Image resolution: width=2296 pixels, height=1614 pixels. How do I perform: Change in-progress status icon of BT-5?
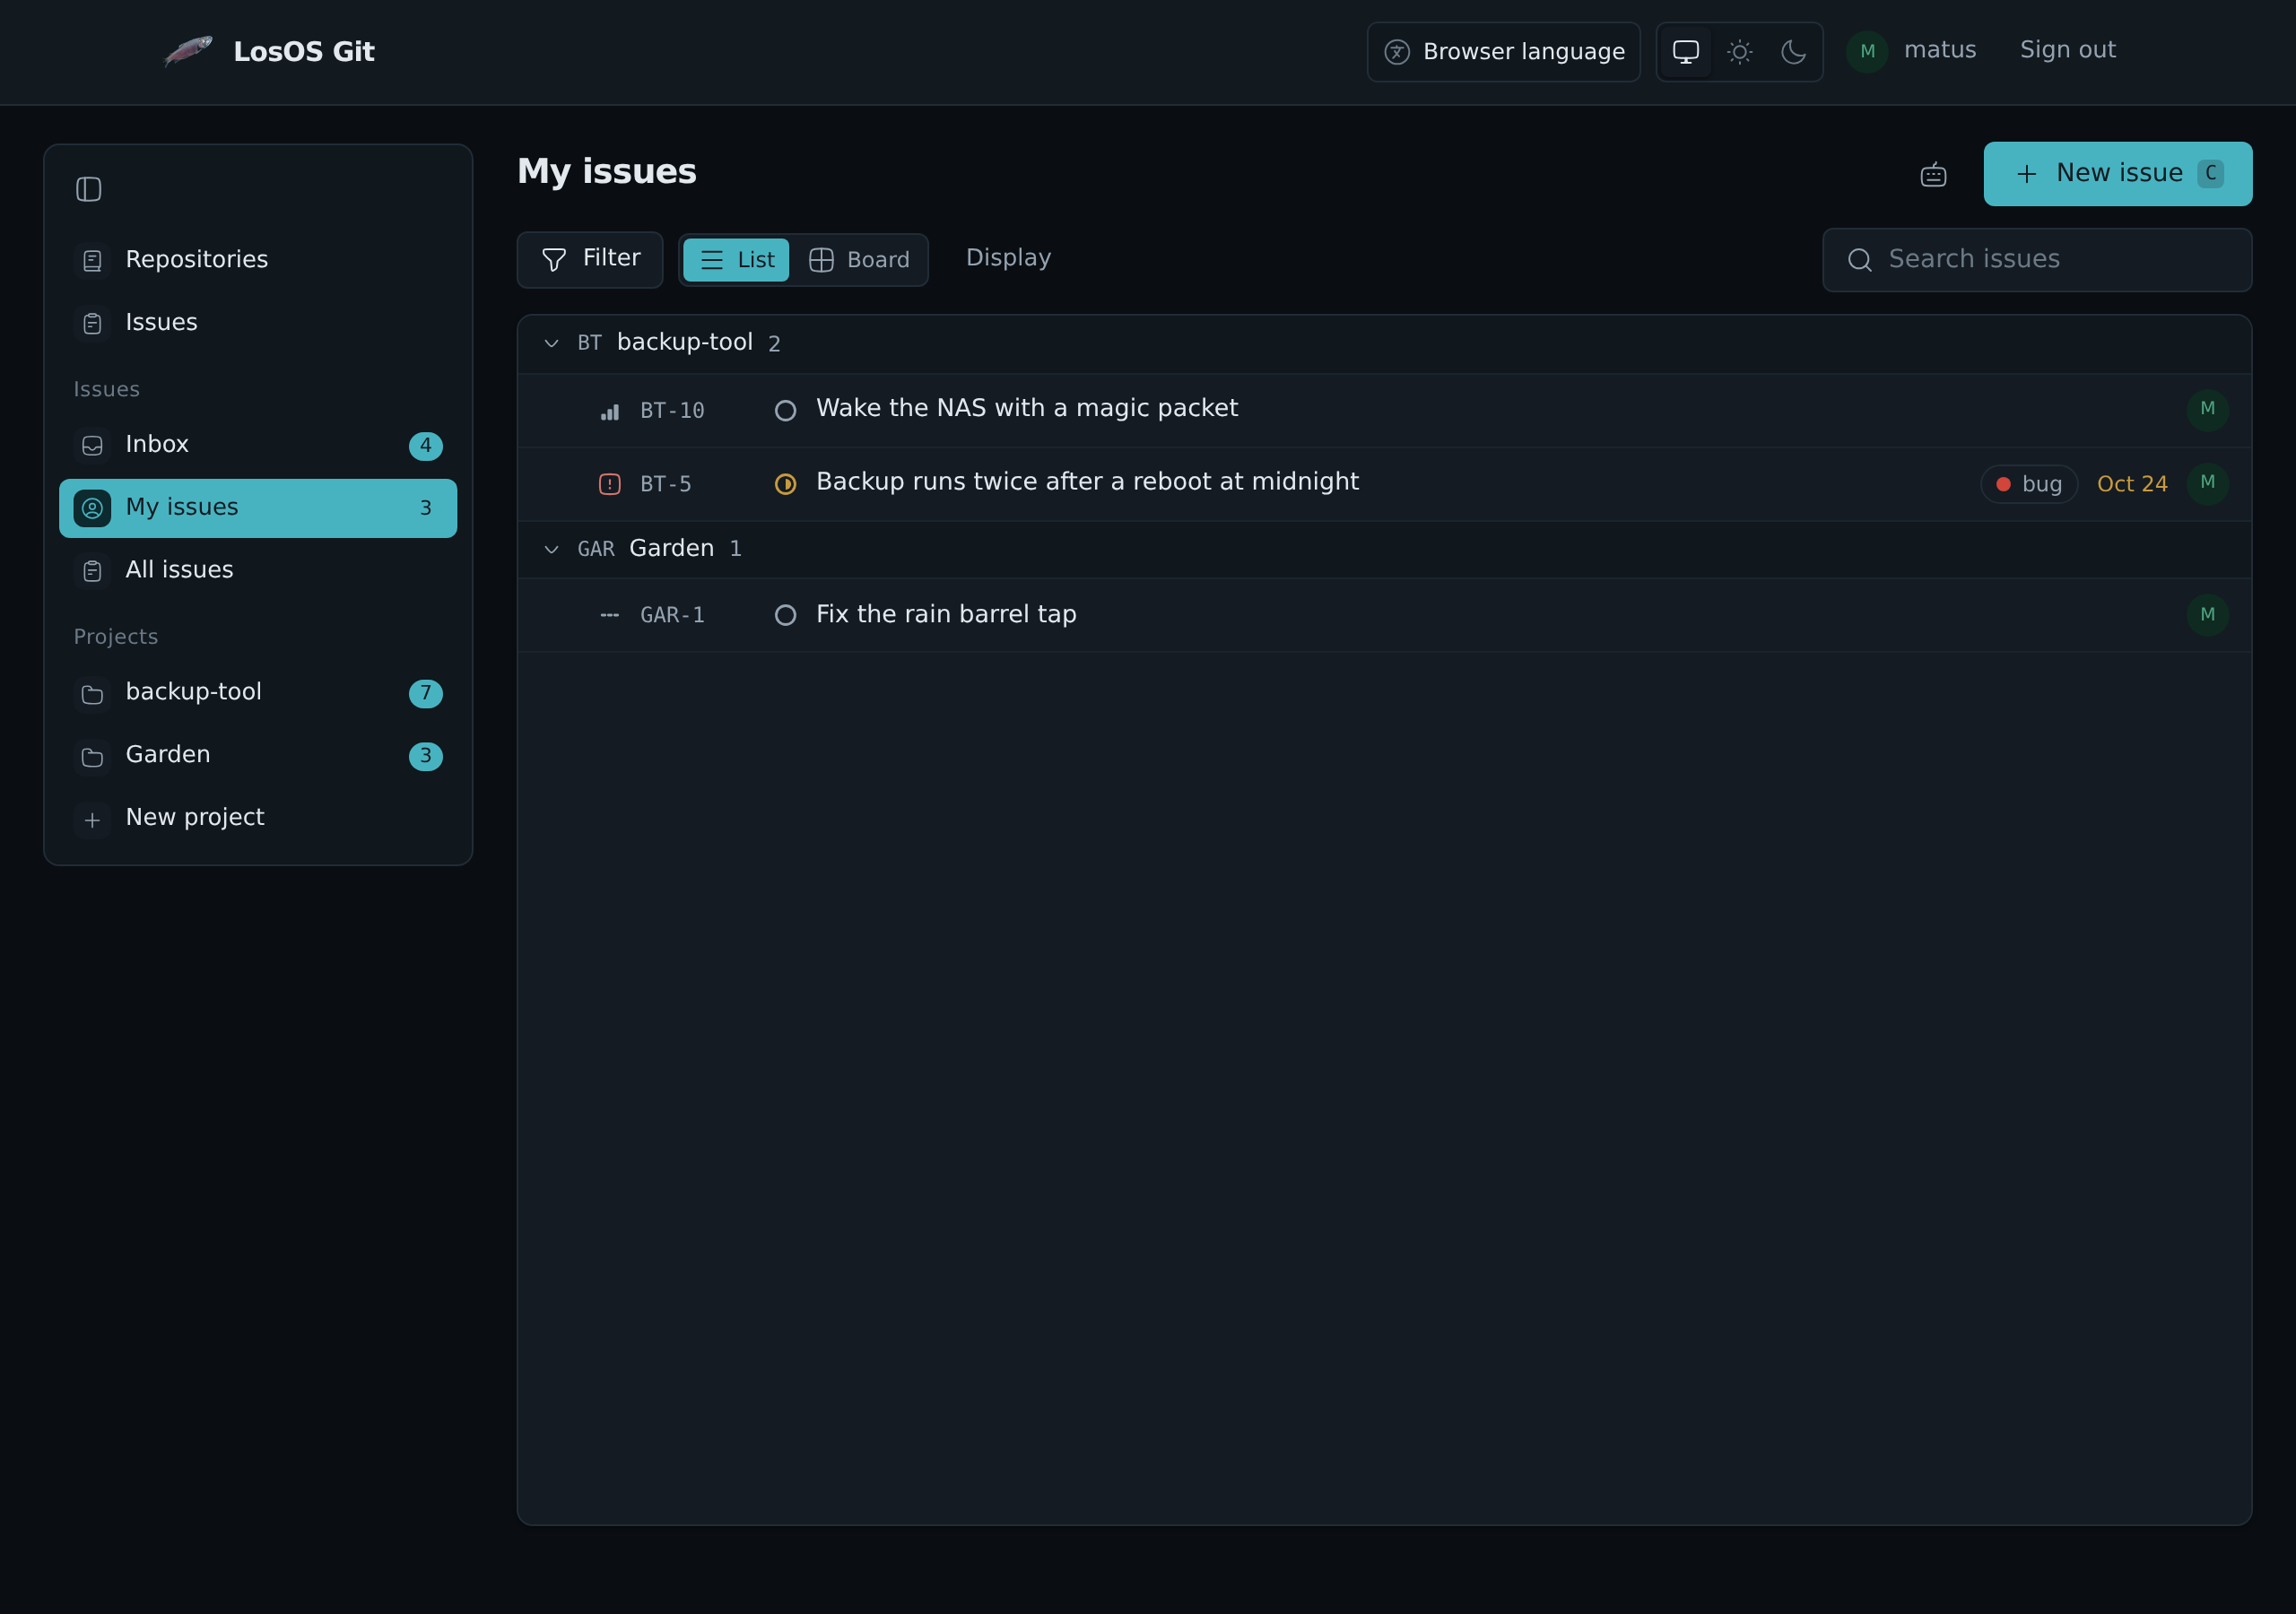785,484
